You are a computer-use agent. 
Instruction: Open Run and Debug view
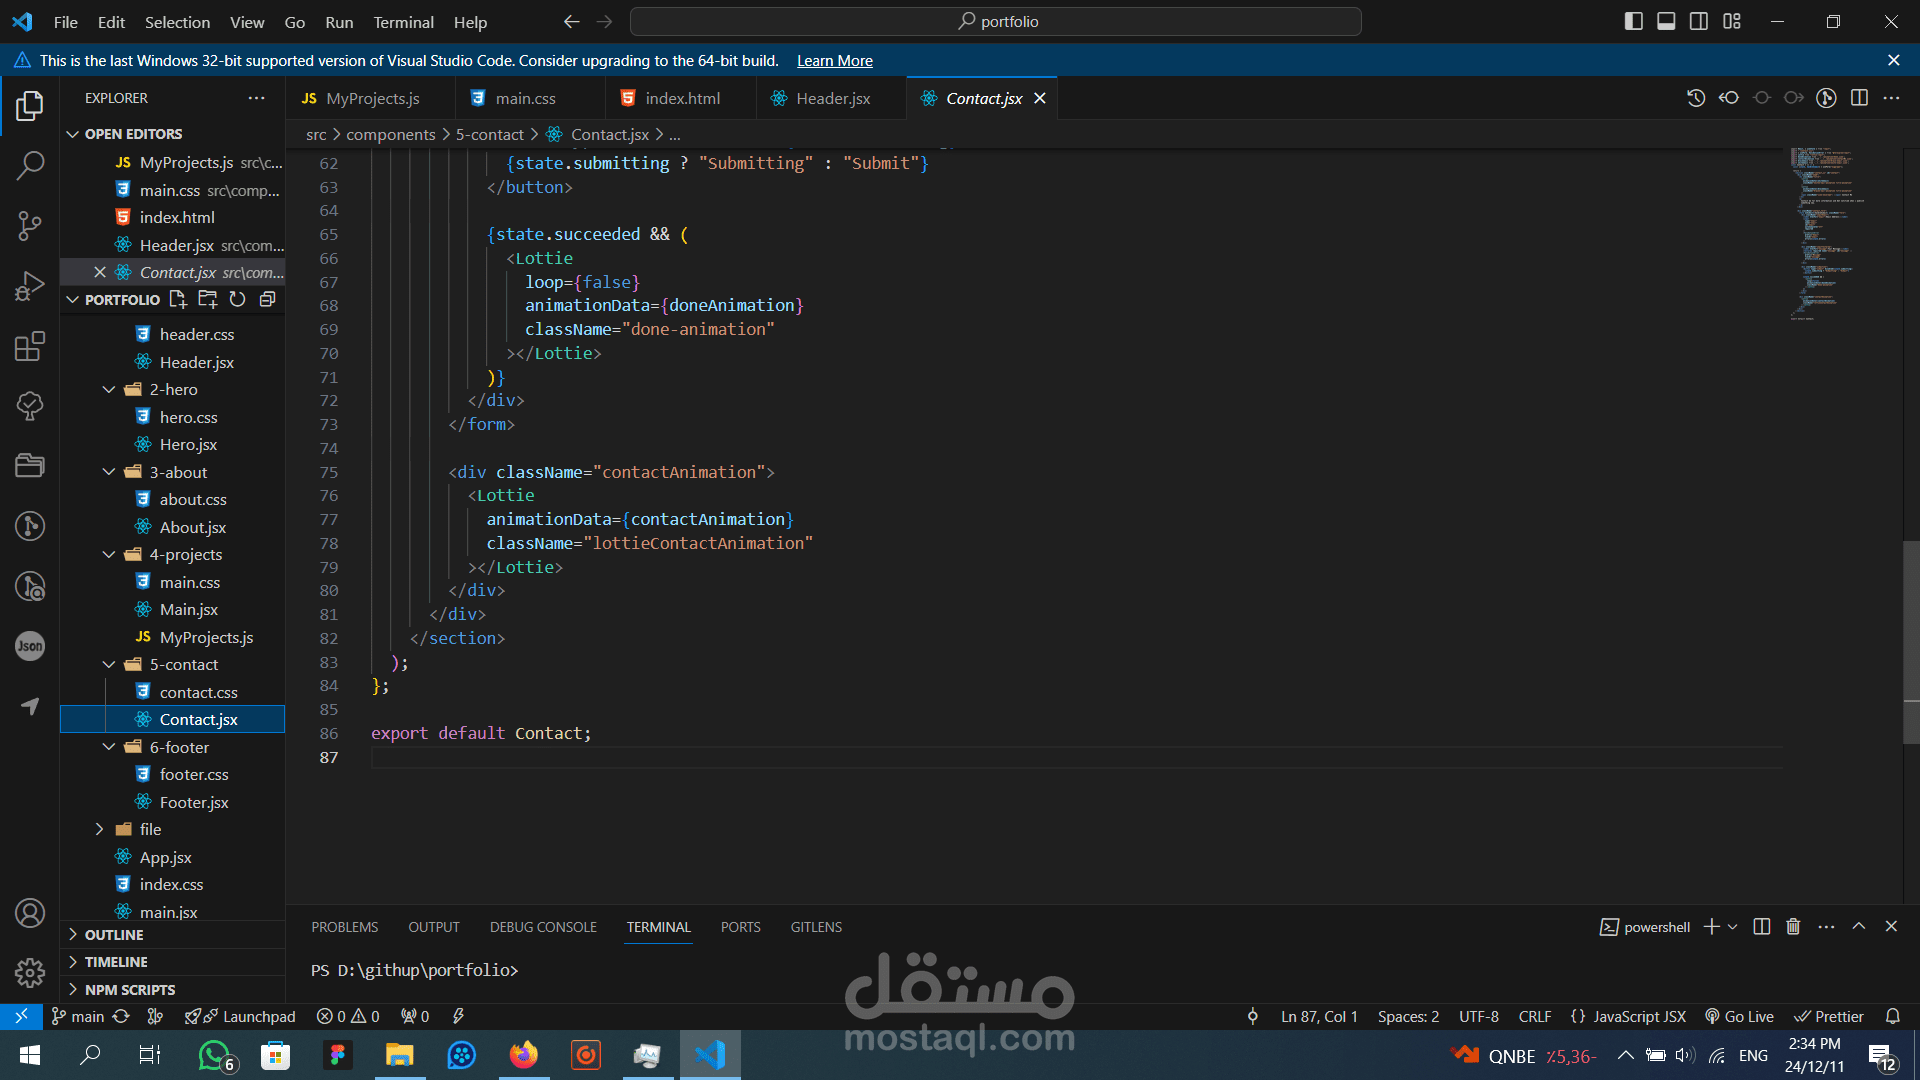point(30,286)
